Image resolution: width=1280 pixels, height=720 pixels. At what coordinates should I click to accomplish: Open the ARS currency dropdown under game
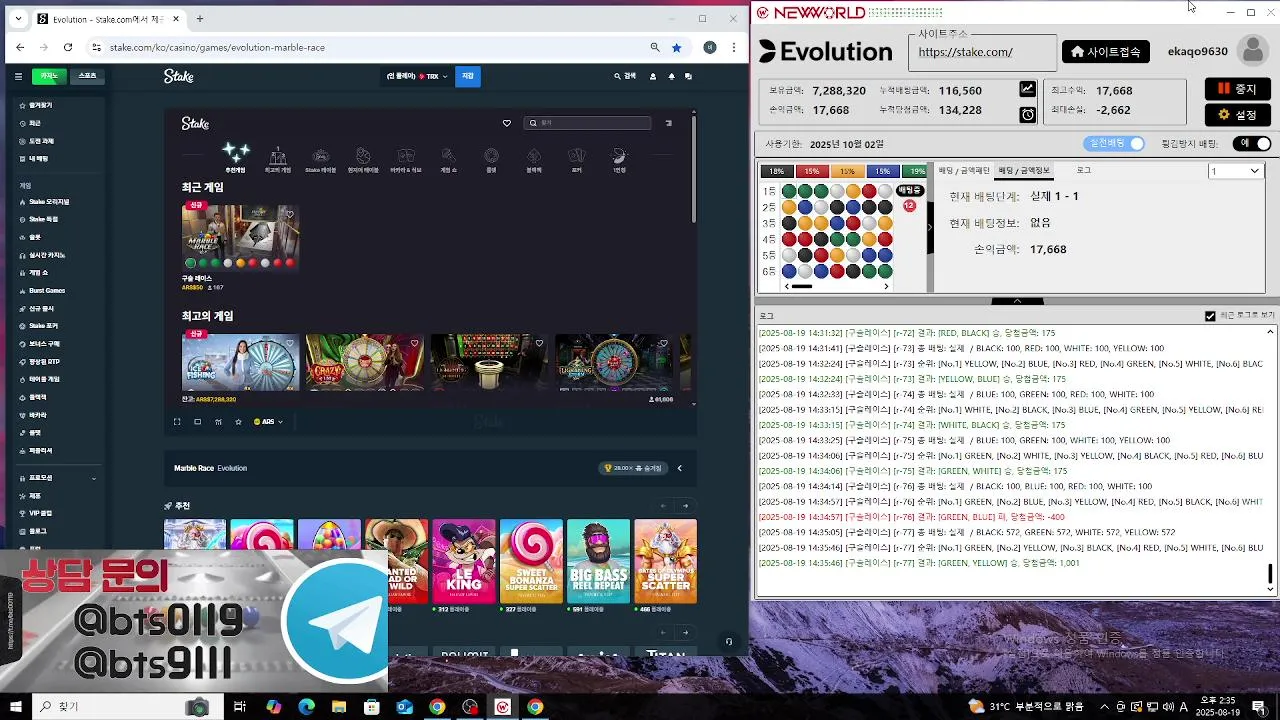pos(268,422)
